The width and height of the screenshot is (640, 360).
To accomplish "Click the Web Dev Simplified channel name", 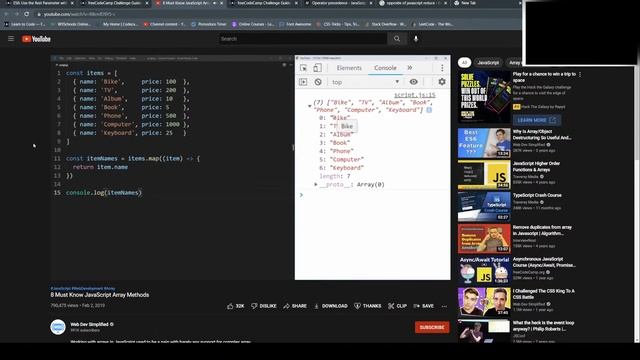I will click(89, 324).
